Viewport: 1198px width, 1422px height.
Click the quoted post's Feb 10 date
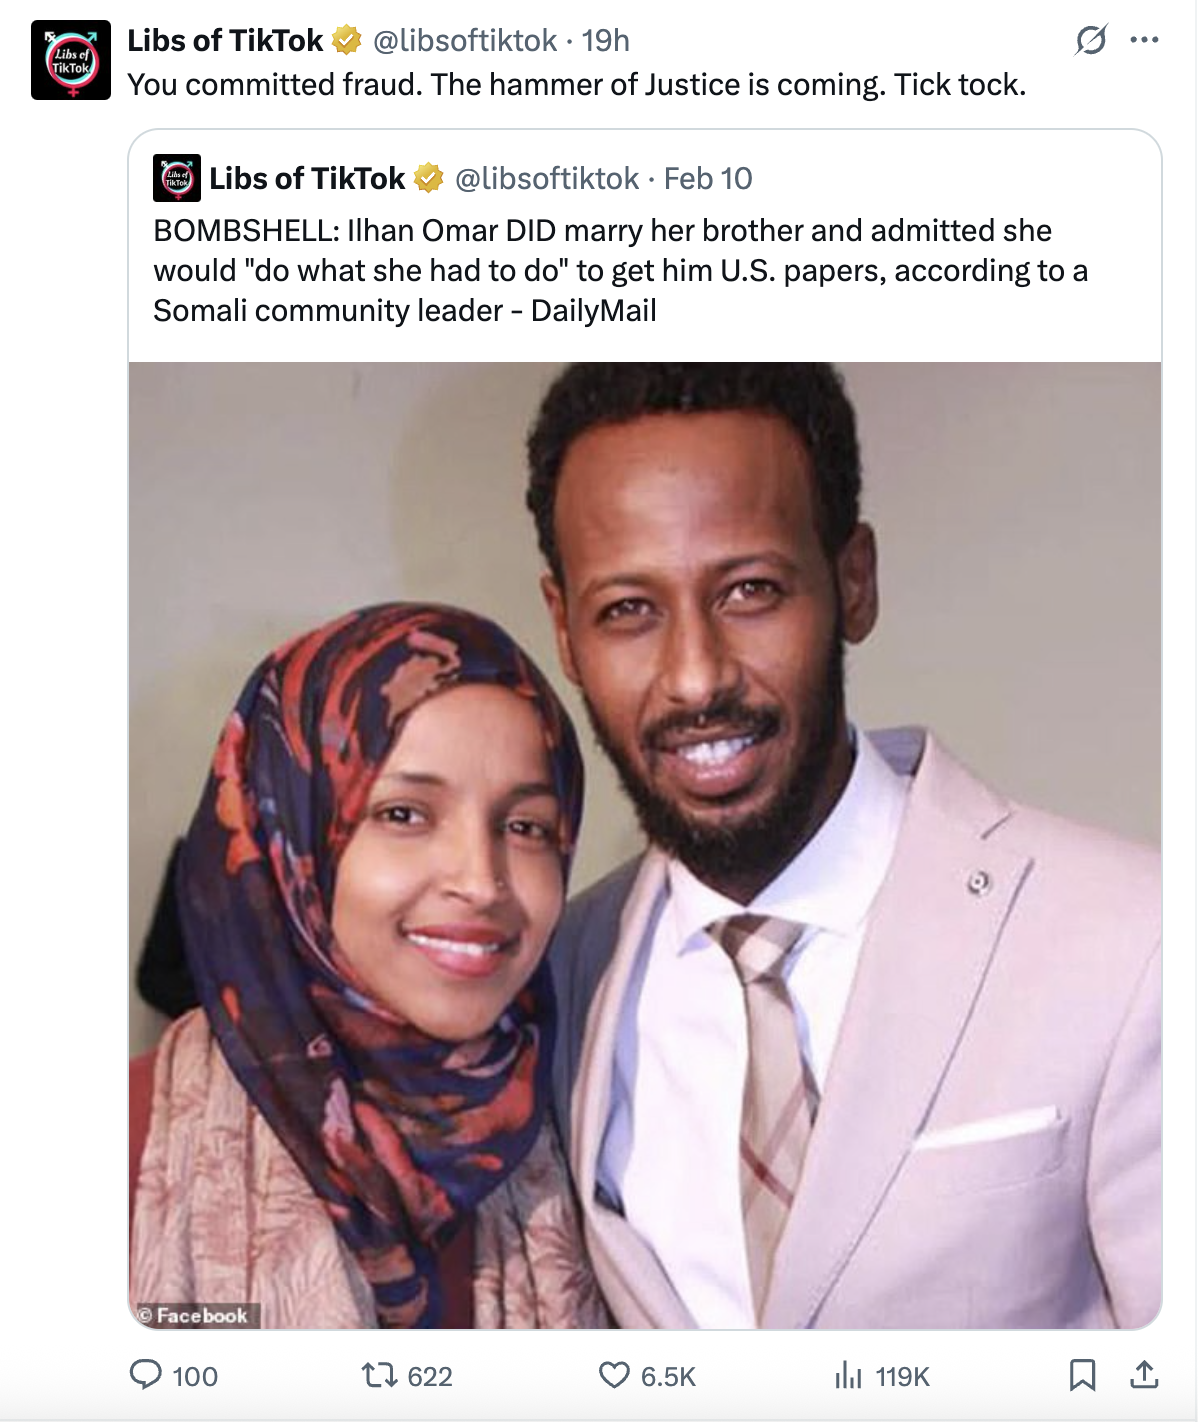(708, 178)
